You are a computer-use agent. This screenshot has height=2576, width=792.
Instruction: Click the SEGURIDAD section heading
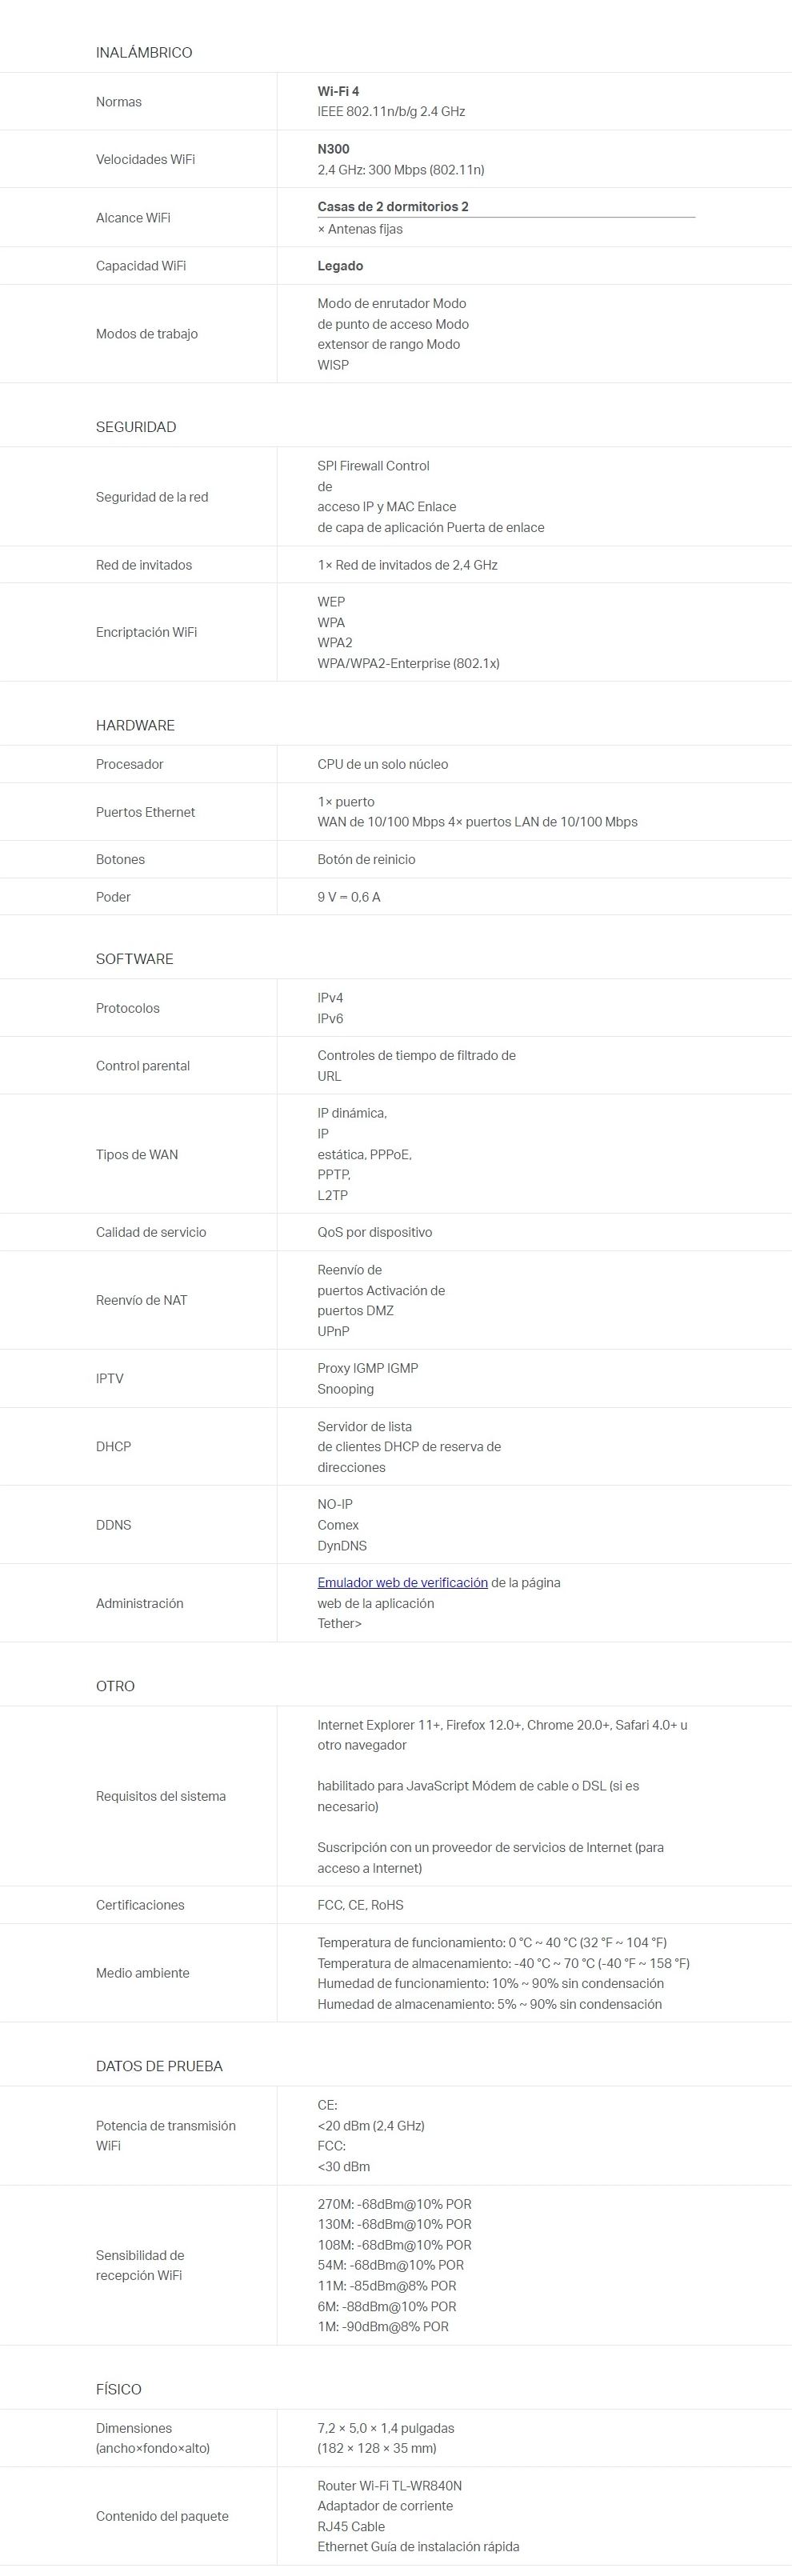coord(136,427)
